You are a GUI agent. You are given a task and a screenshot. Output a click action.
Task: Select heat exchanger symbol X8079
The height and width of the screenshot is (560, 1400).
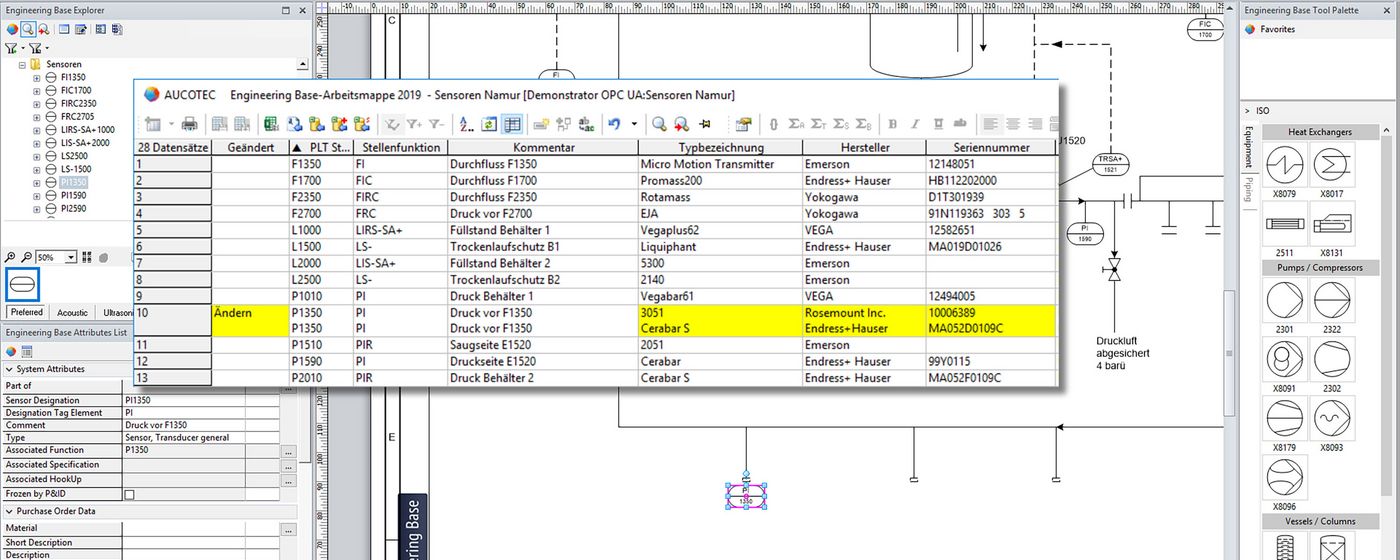1285,165
